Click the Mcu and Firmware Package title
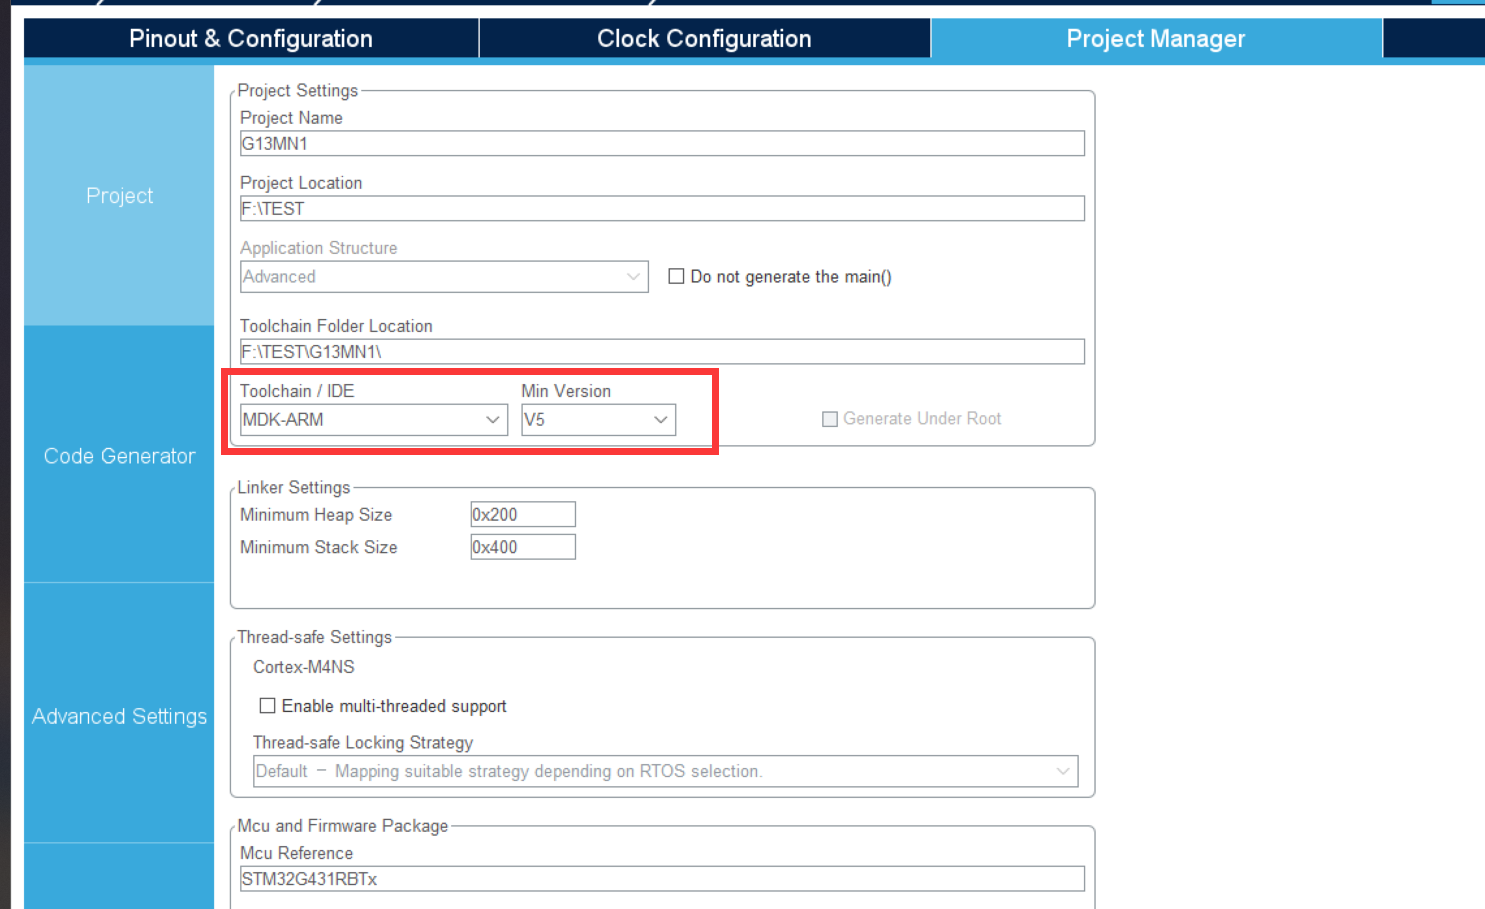 [343, 825]
